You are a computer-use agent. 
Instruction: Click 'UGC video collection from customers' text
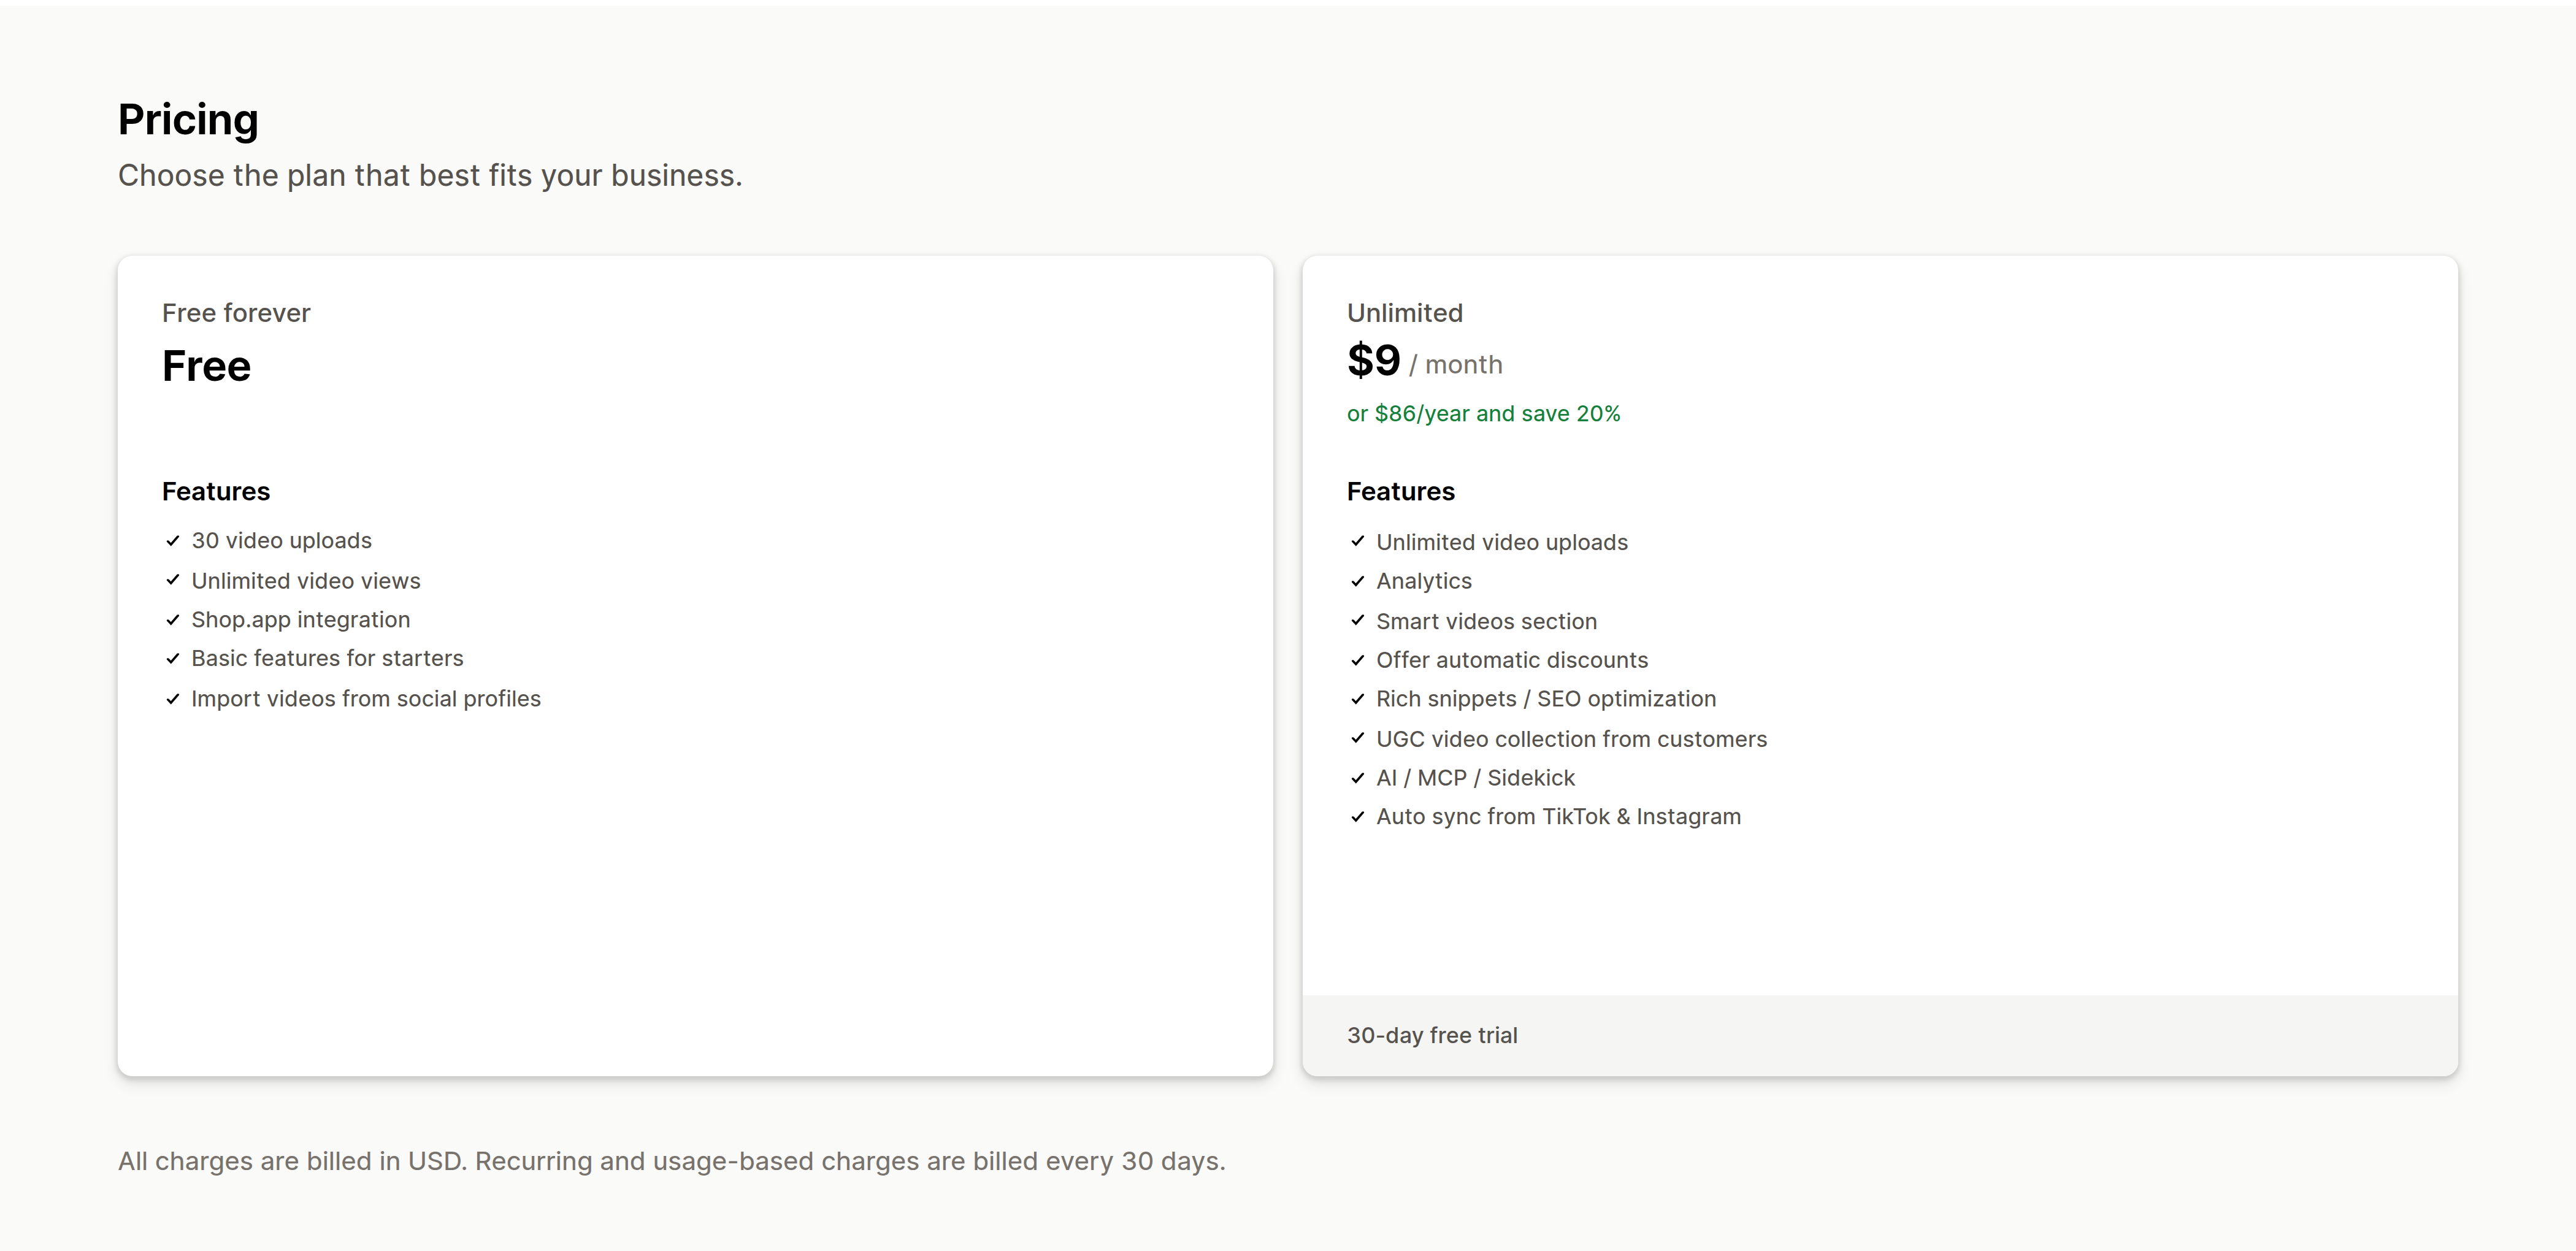coord(1571,739)
